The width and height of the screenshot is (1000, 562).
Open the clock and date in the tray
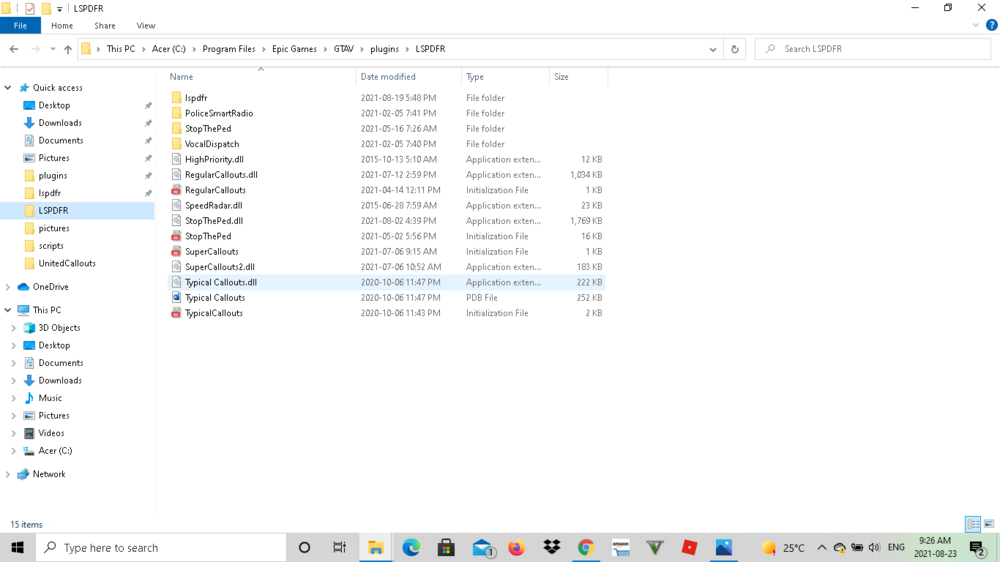tap(936, 547)
